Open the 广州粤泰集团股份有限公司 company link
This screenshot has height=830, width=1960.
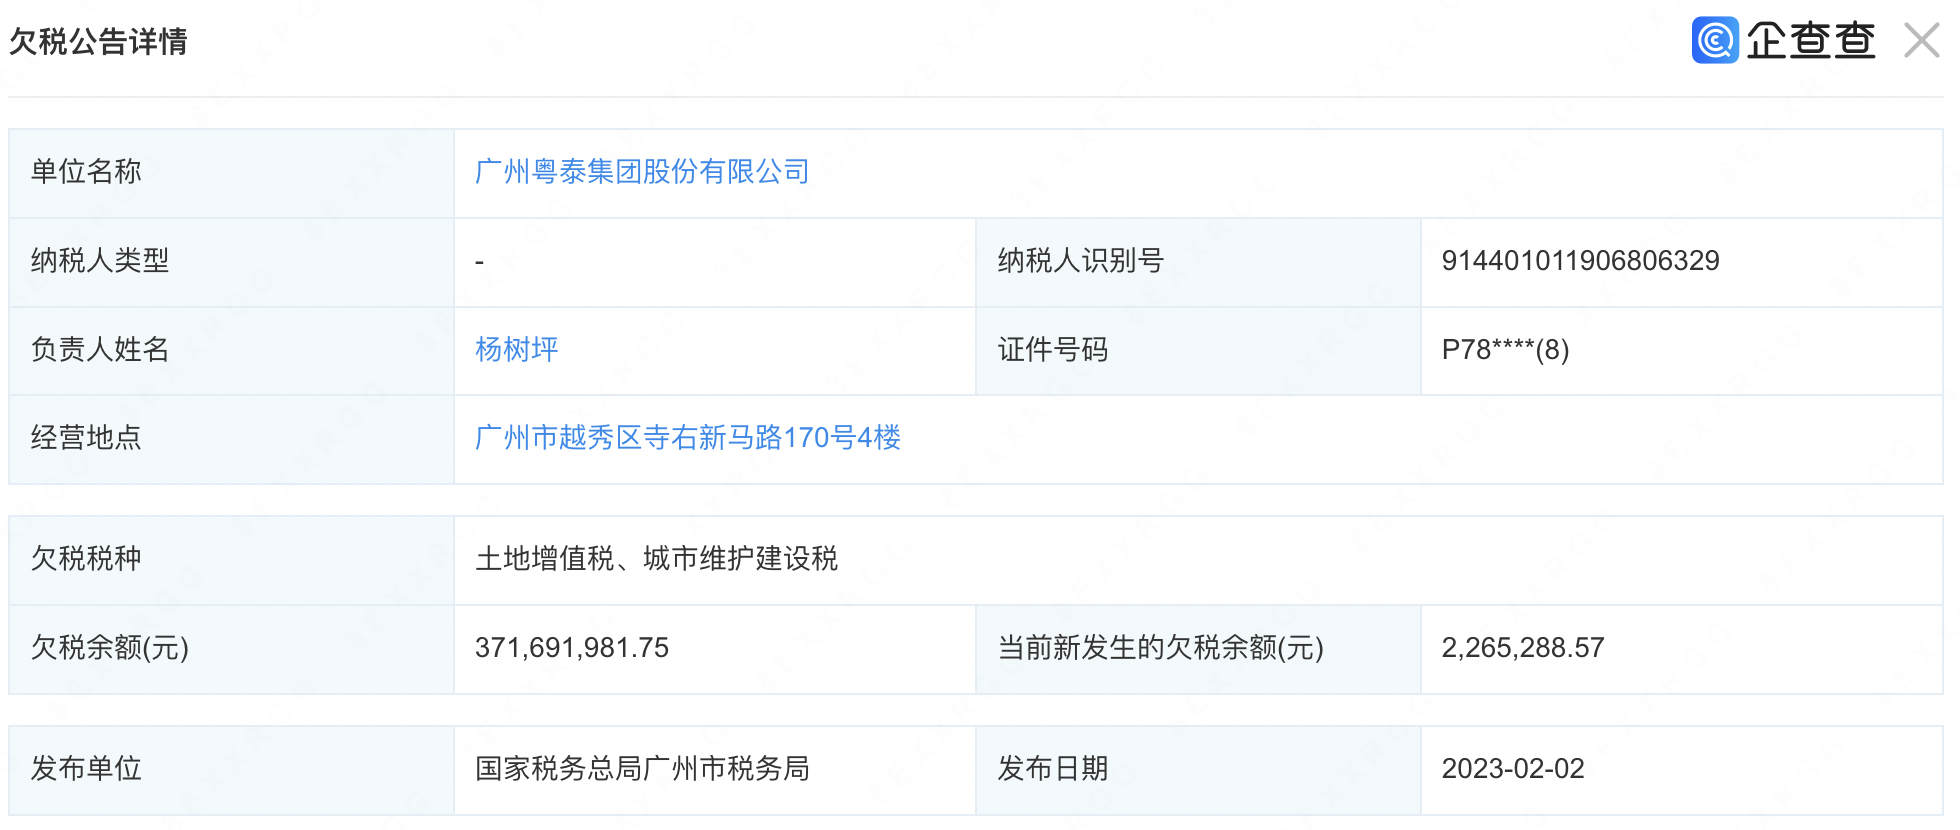click(x=642, y=172)
